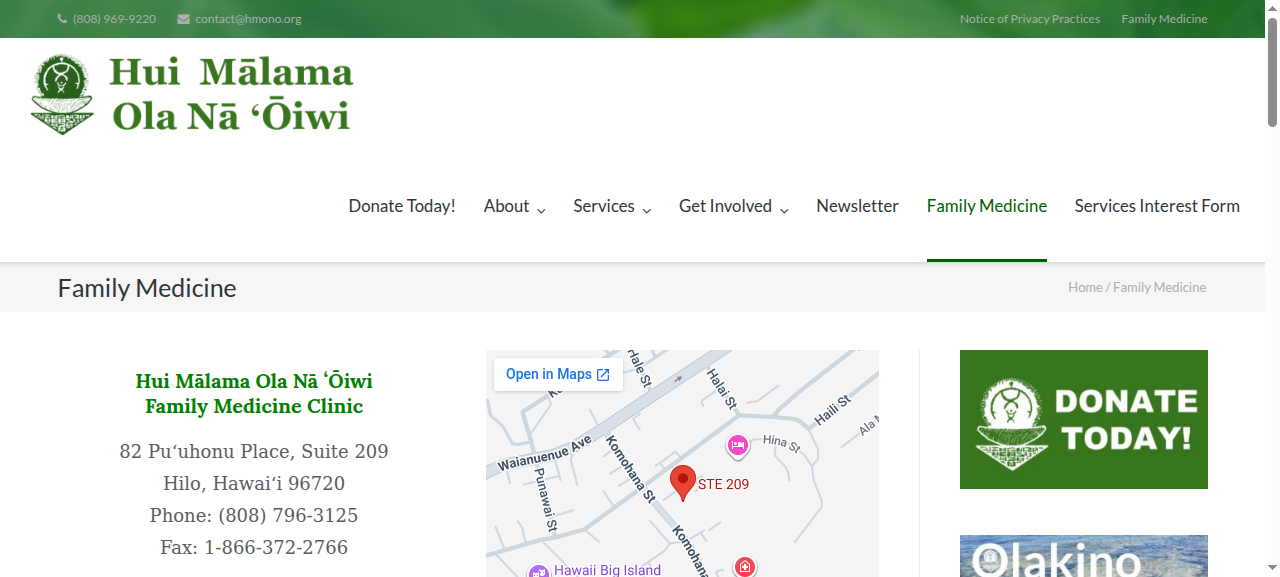This screenshot has width=1280, height=577.
Task: Click the 82 Puʻuhonu Place, Suite 209 address
Action: pos(254,452)
